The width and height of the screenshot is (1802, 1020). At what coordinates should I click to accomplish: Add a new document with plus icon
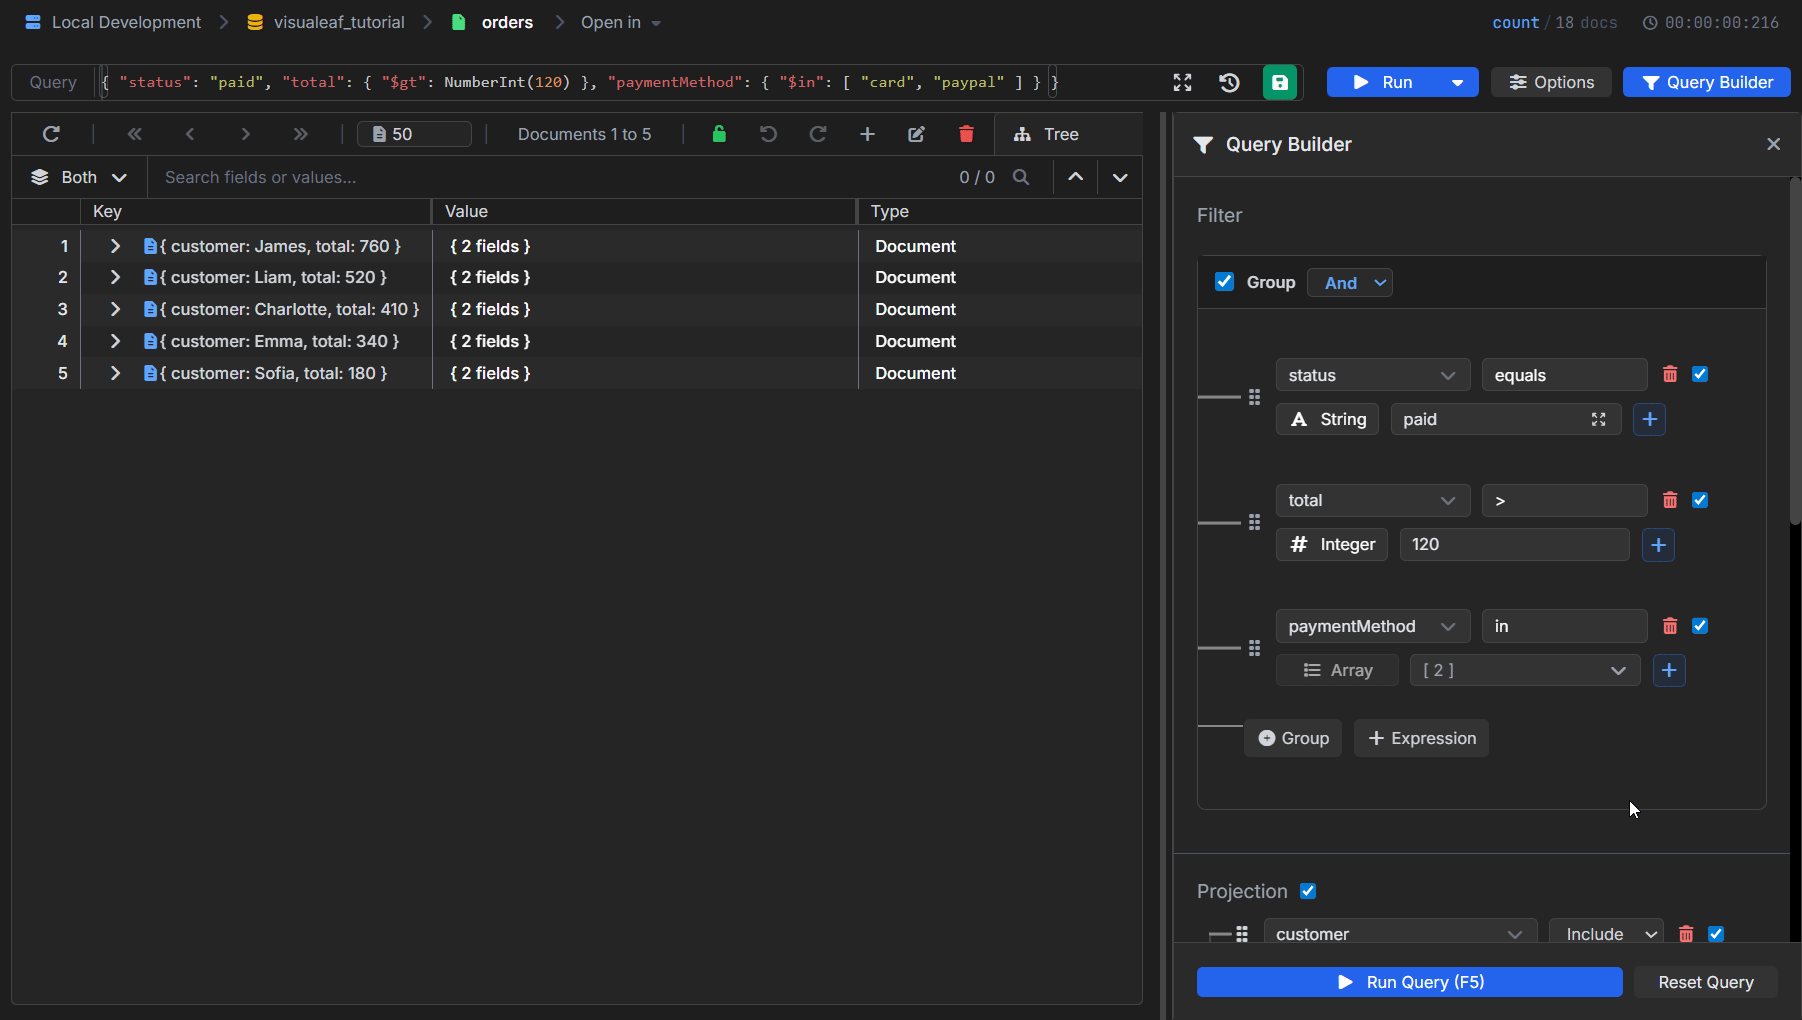tap(867, 134)
